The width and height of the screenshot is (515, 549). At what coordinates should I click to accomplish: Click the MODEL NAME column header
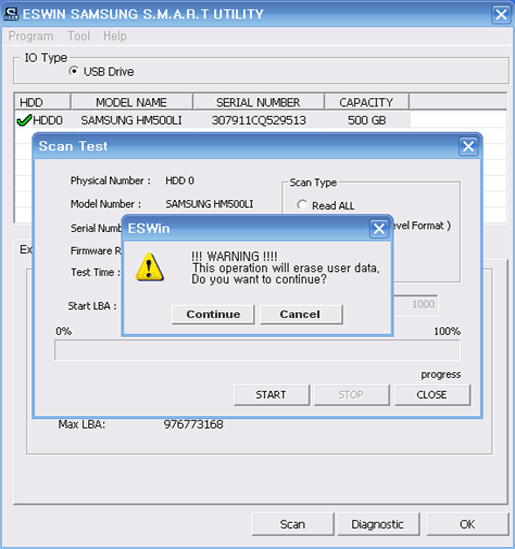pos(132,102)
